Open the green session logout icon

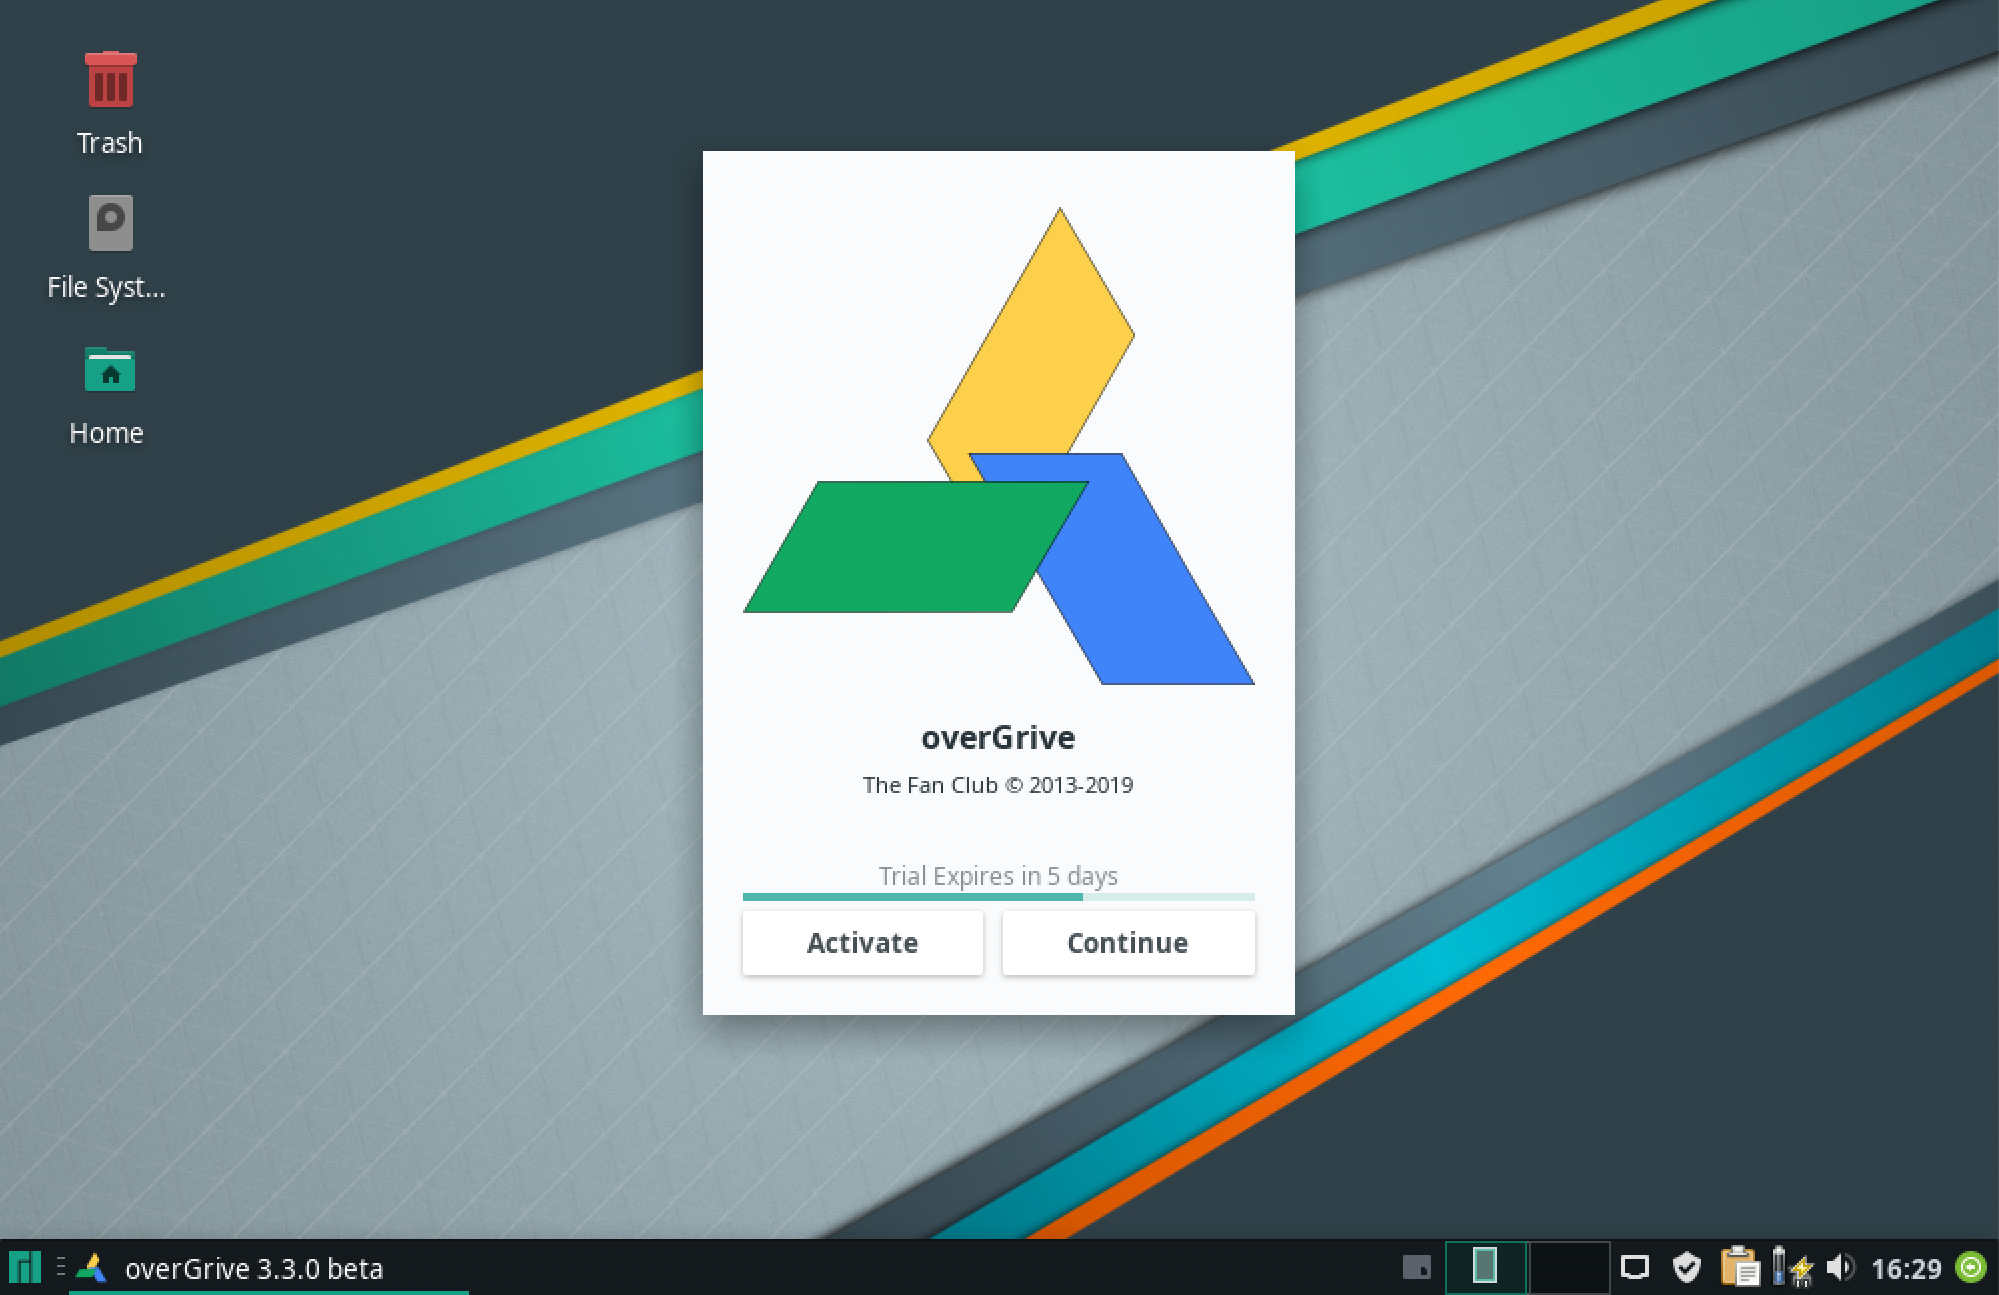click(1971, 1268)
